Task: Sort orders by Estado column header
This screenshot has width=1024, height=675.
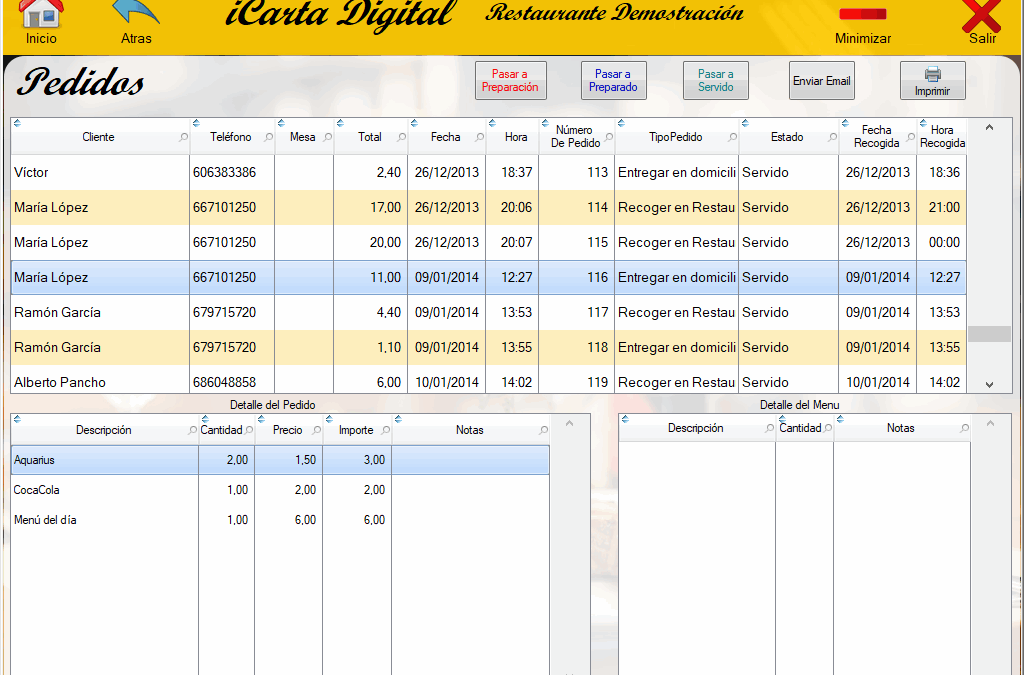Action: 787,137
